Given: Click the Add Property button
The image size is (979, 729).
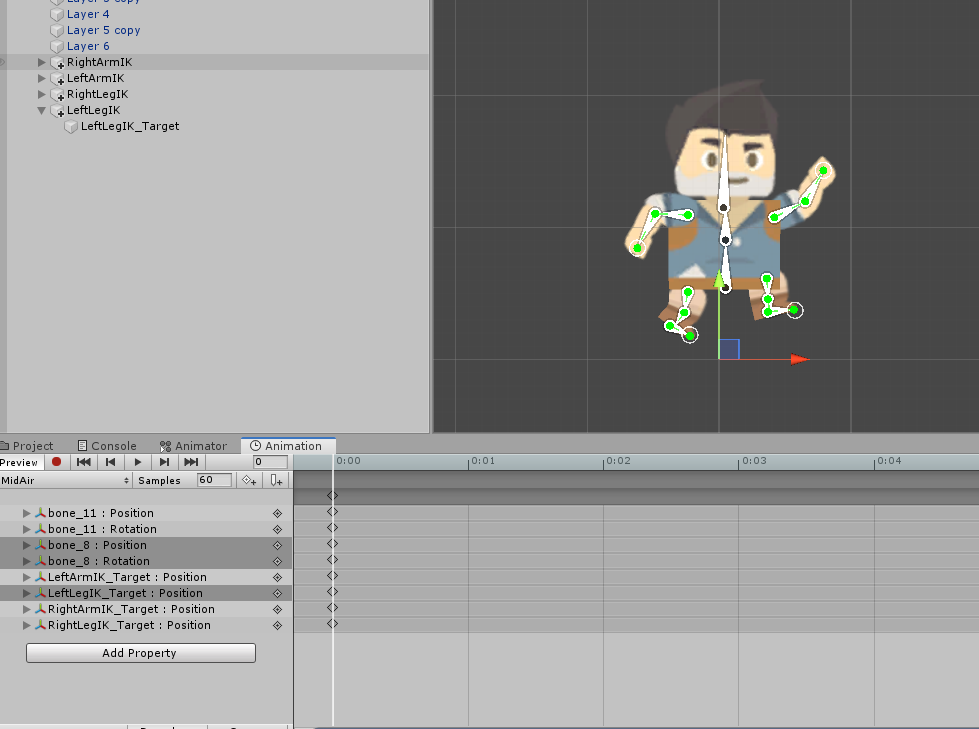Looking at the screenshot, I should 140,653.
